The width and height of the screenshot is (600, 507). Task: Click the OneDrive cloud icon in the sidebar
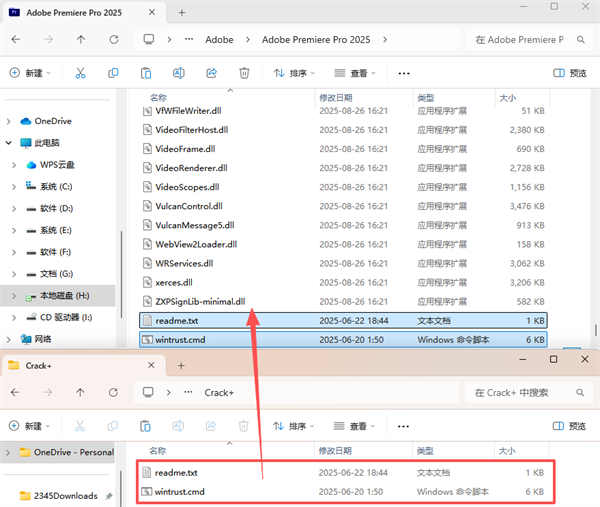26,121
